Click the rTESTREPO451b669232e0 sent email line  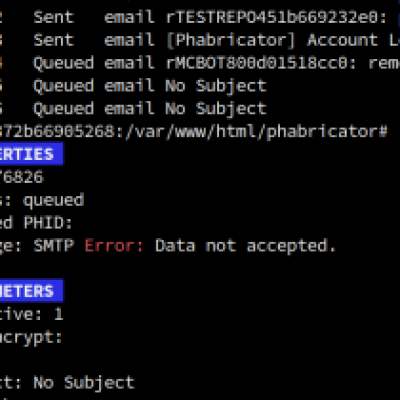200,17
